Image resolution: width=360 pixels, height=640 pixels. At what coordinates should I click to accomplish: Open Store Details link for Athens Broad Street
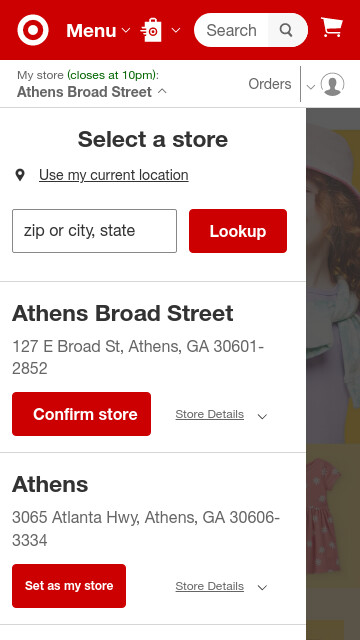click(x=210, y=414)
